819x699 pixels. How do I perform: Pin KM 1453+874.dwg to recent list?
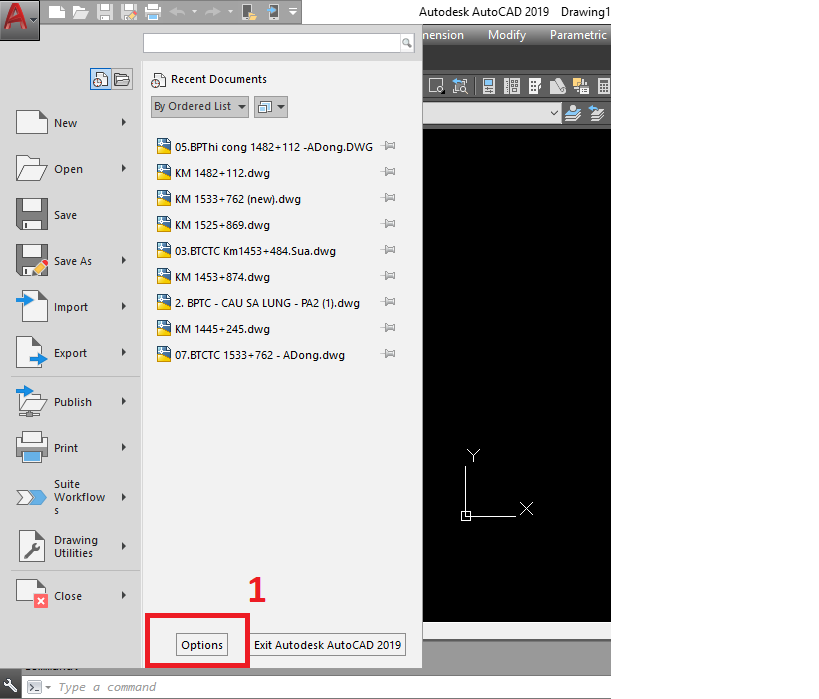tap(389, 275)
